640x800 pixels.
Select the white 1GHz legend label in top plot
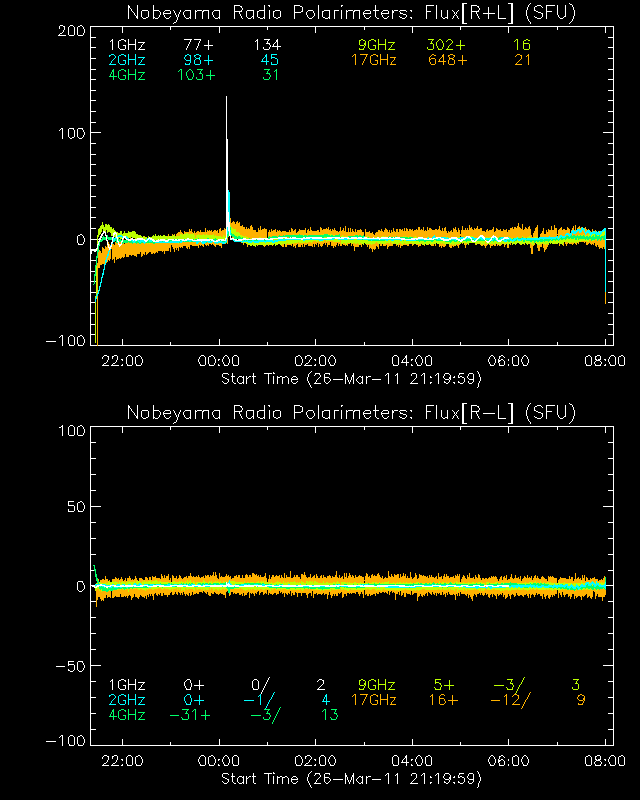pos(127,46)
